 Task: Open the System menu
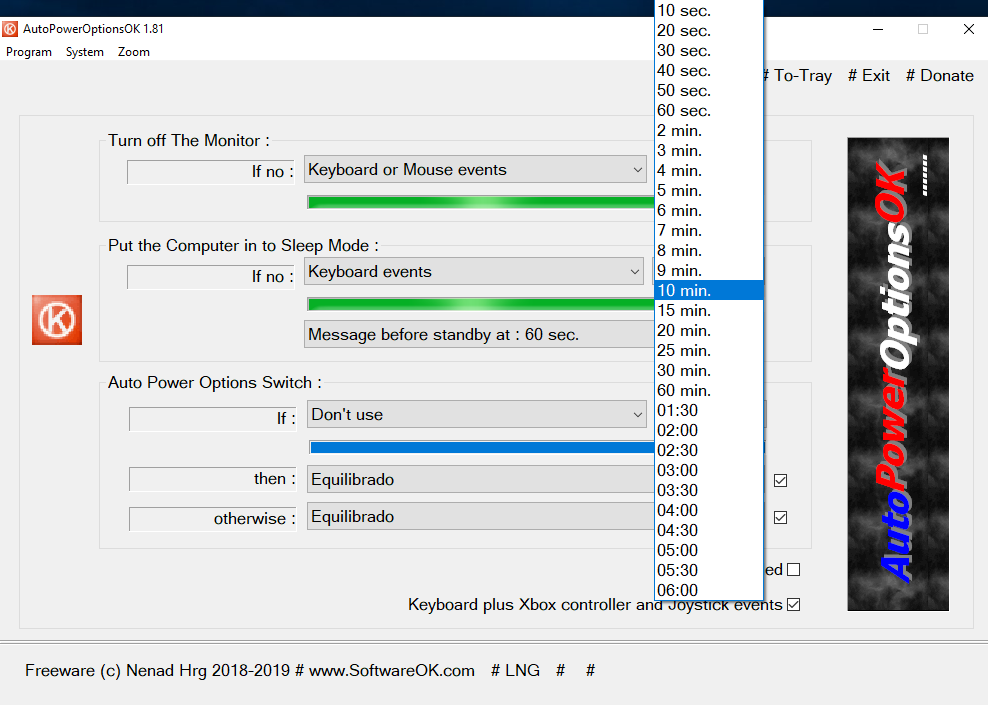(85, 52)
